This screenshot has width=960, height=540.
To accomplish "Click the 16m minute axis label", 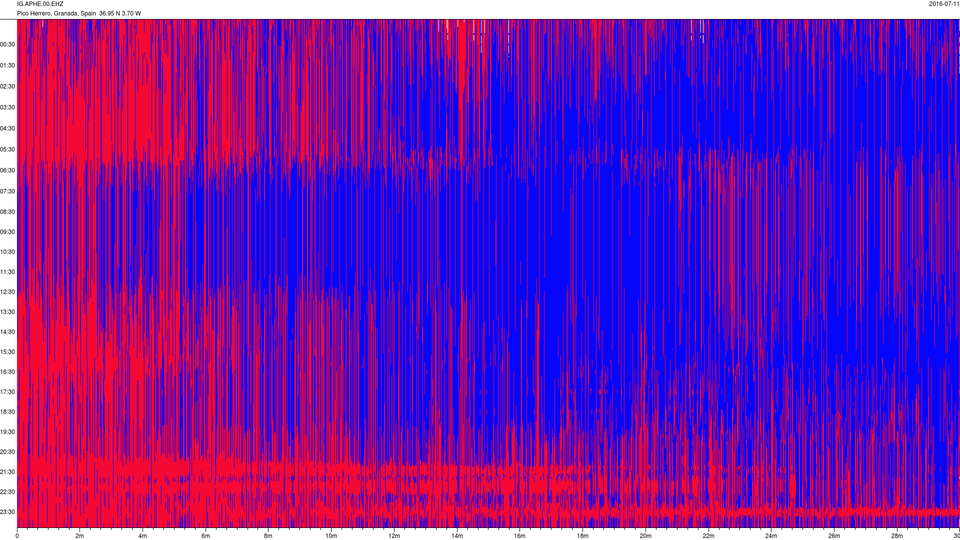I will point(520,536).
